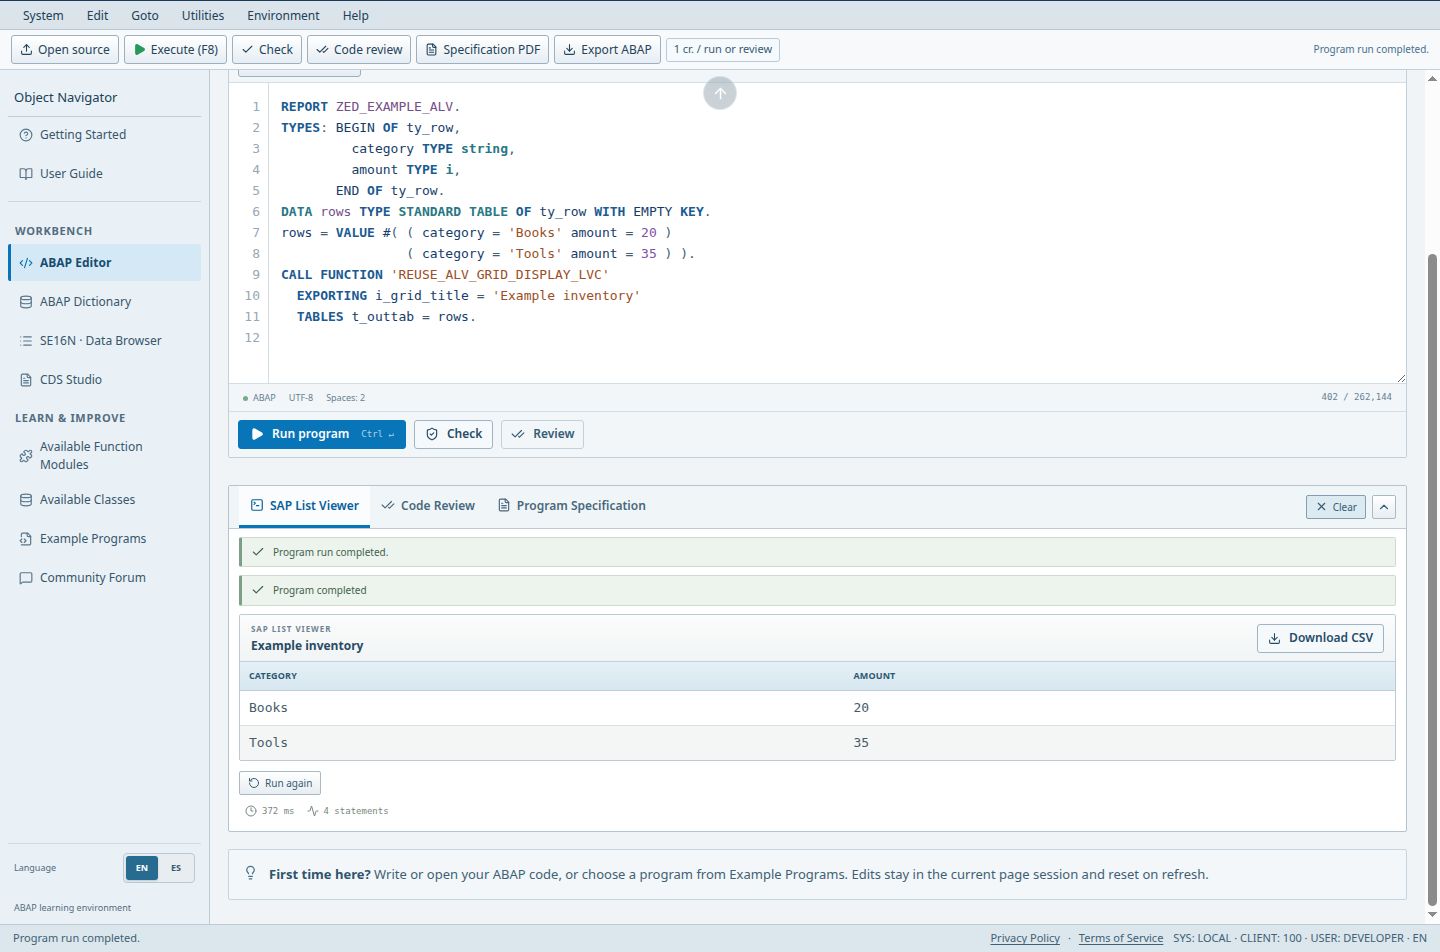Click the page vertical scrollbar
Image resolution: width=1440 pixels, height=952 pixels.
[1432, 580]
